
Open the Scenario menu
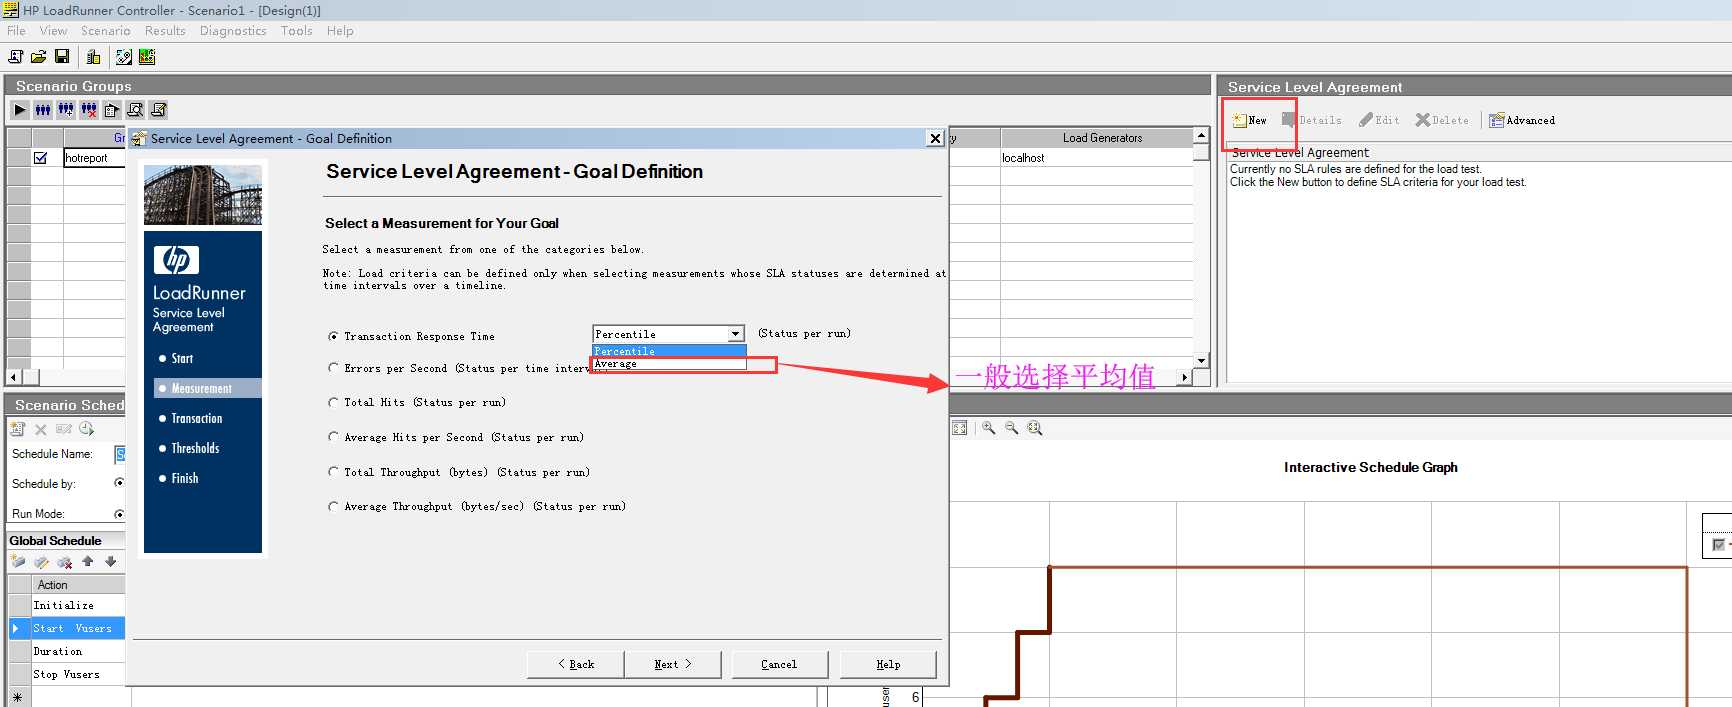[x=106, y=31]
